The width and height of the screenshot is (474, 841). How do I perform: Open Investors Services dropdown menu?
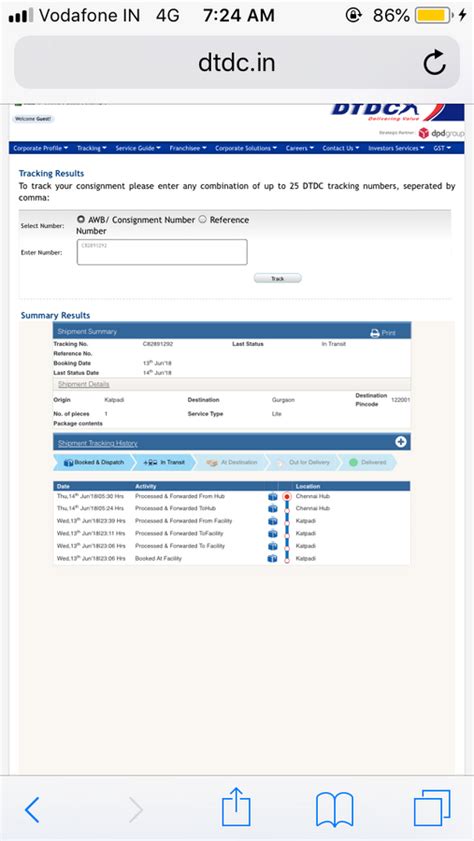[x=396, y=148]
